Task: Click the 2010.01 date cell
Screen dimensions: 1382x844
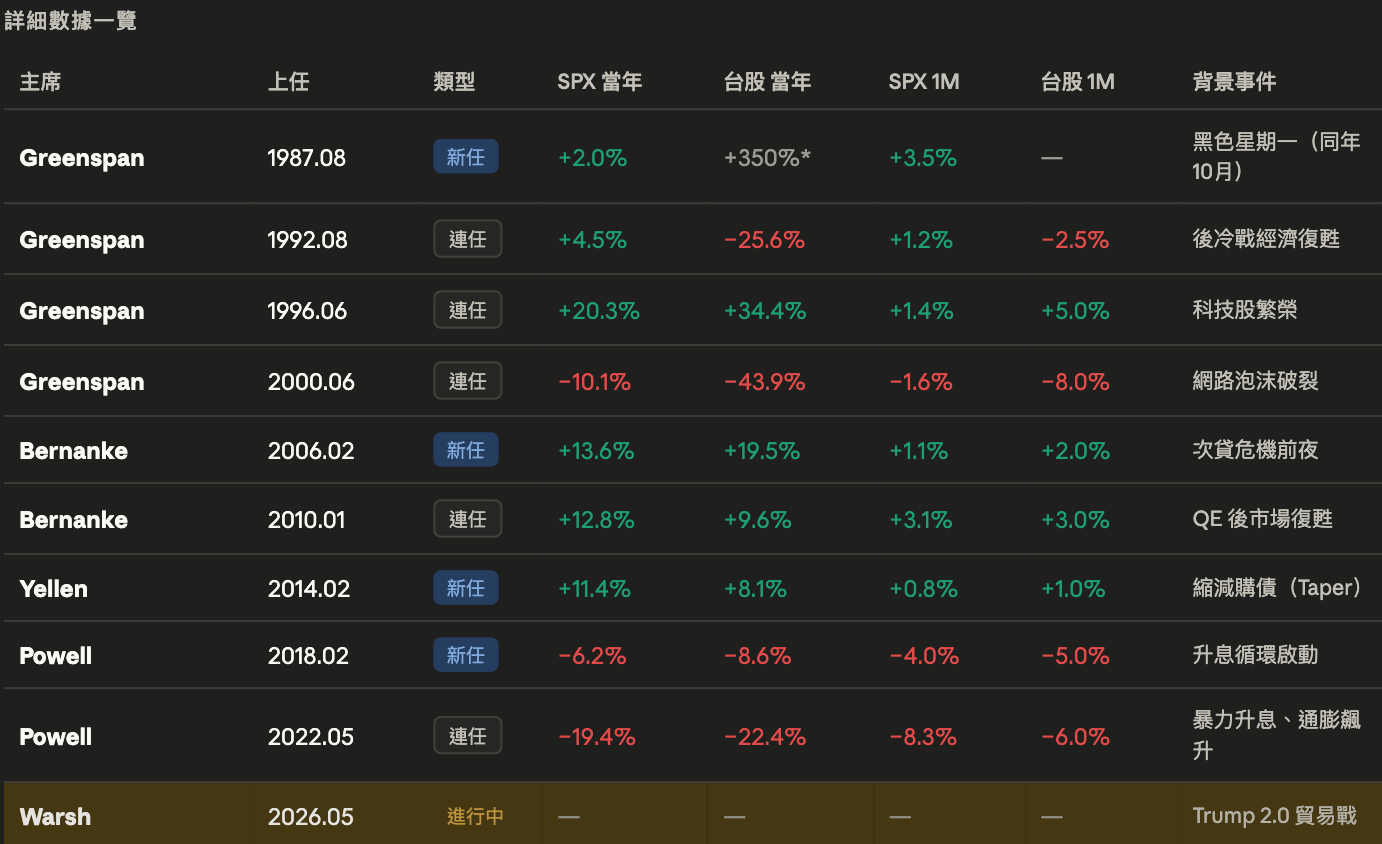Action: click(x=308, y=520)
